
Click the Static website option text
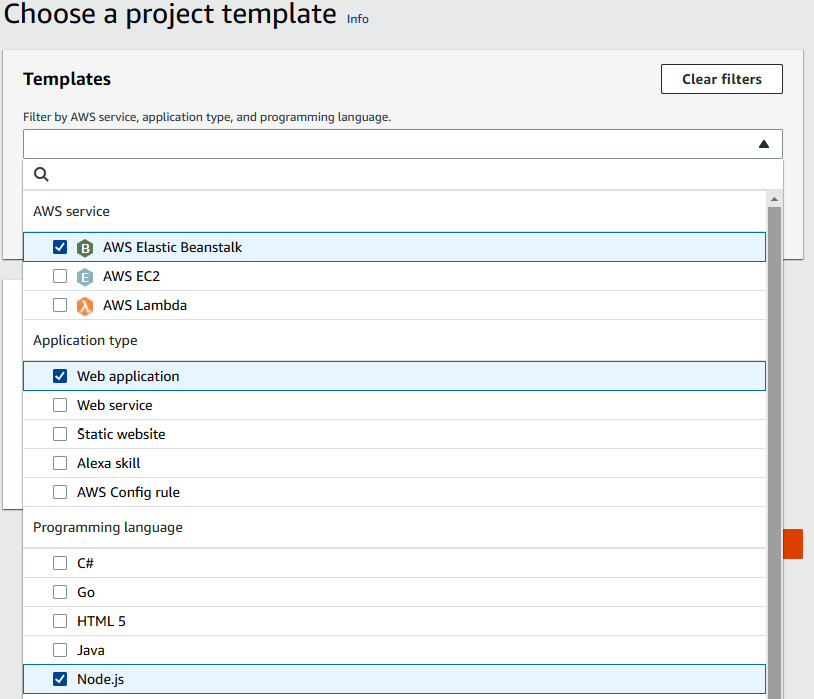click(x=121, y=434)
